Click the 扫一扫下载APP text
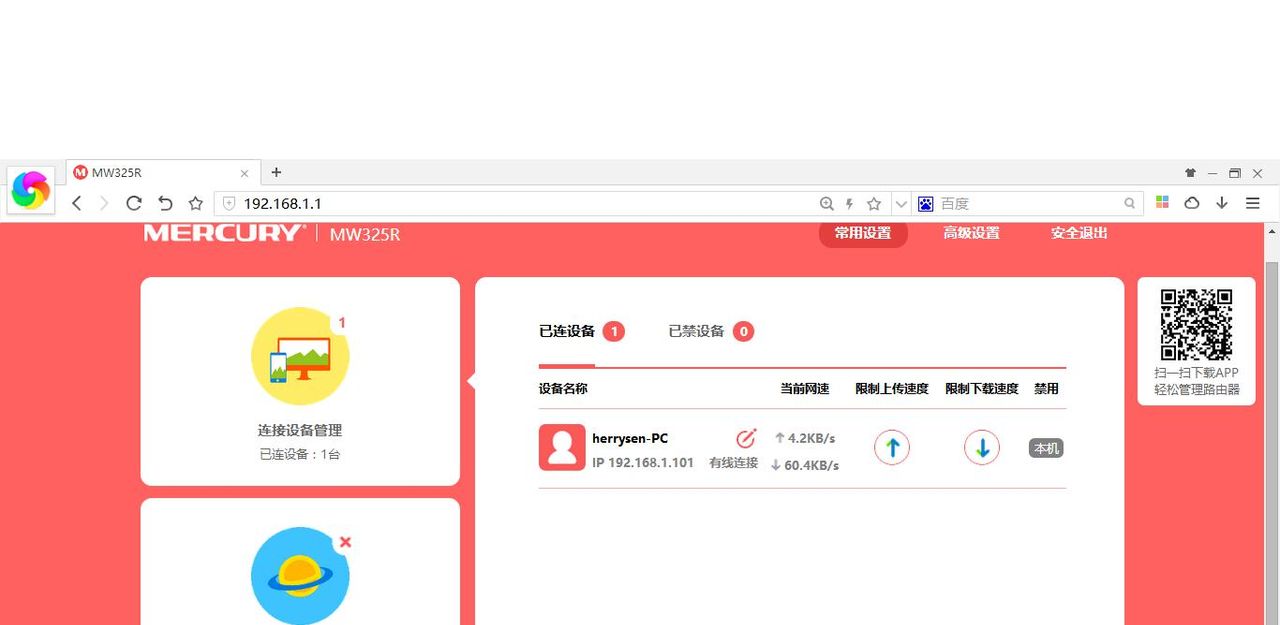This screenshot has height=625, width=1280. pyautogui.click(x=1196, y=373)
